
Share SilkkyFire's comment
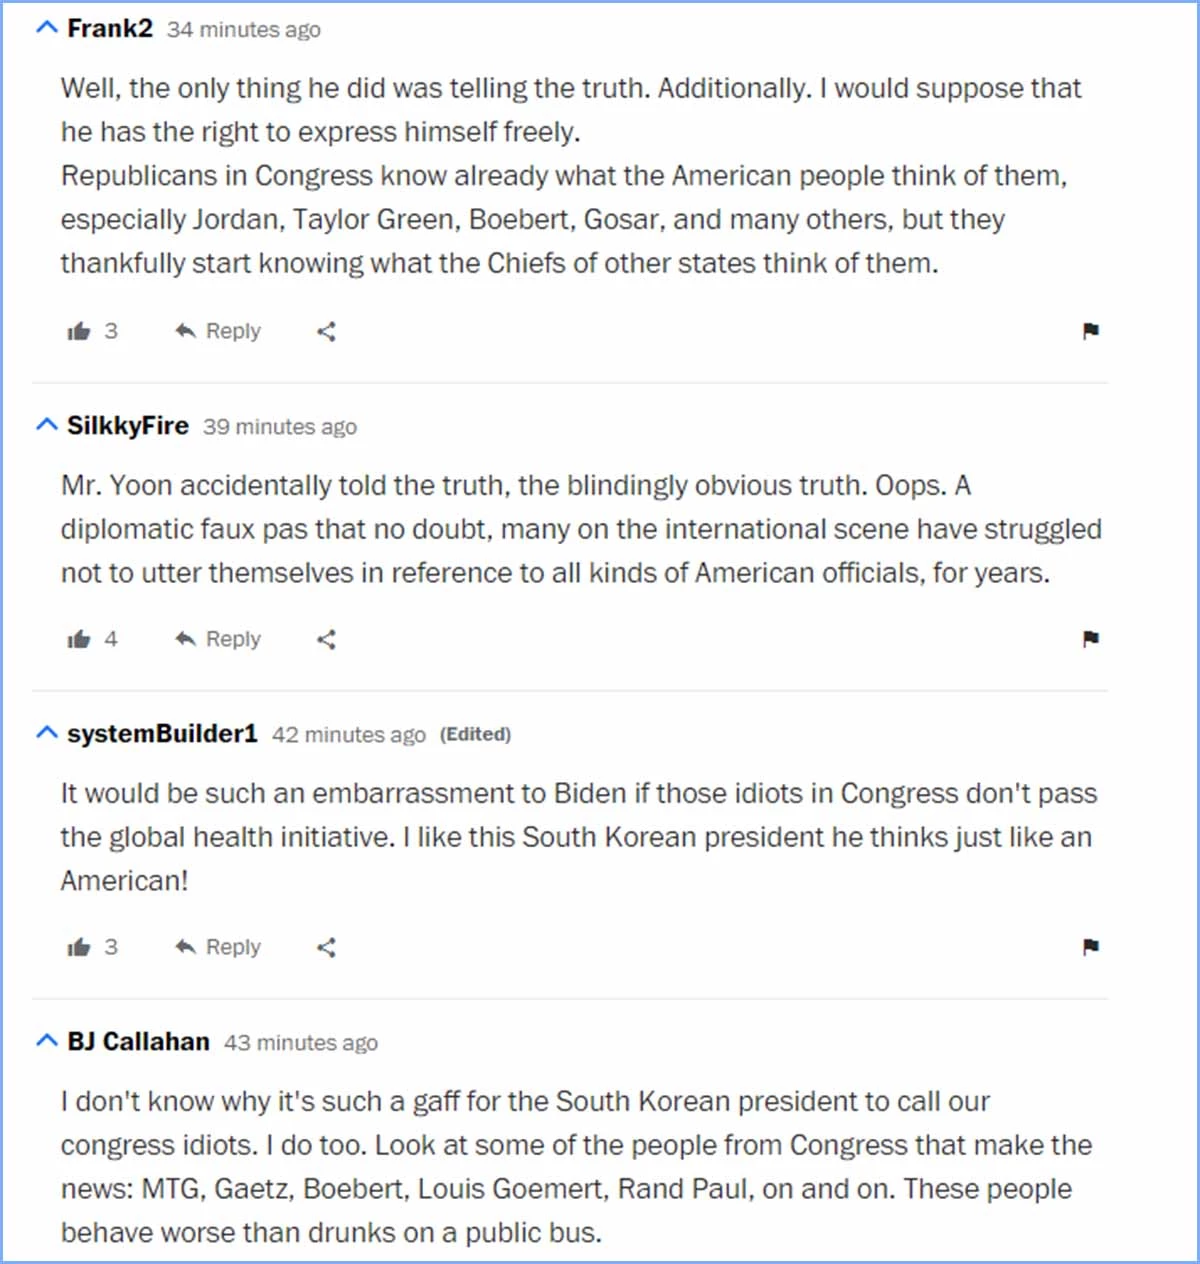pyautogui.click(x=325, y=639)
